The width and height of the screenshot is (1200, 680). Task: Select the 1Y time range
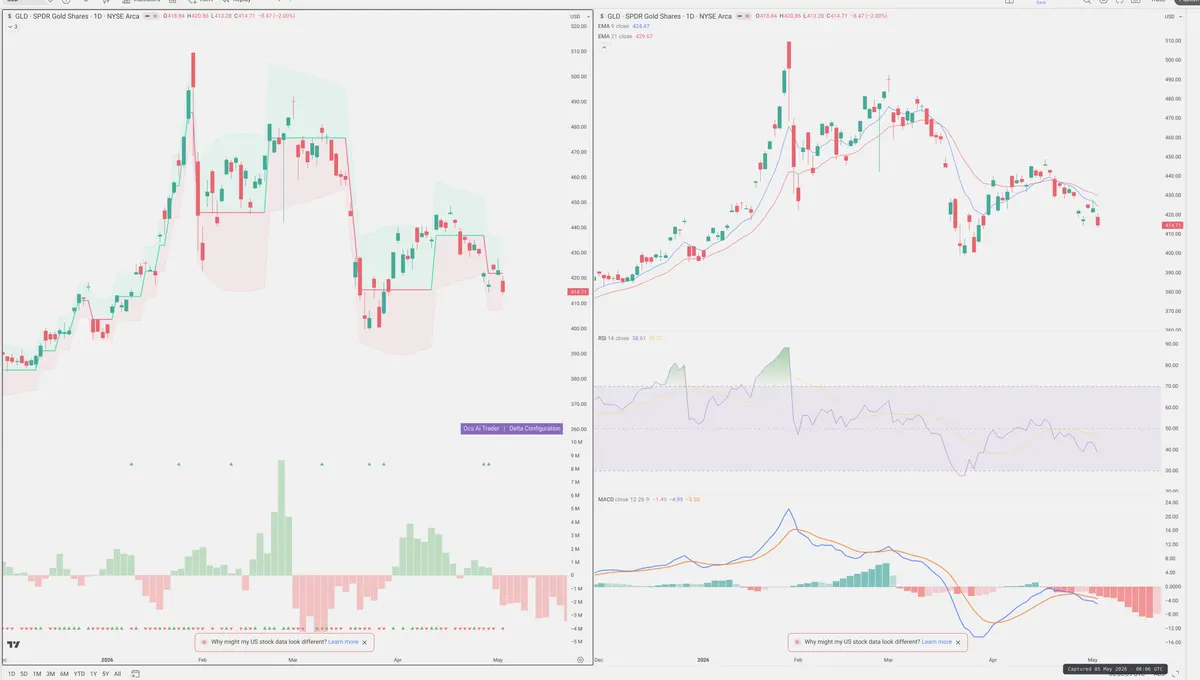[x=93, y=674]
